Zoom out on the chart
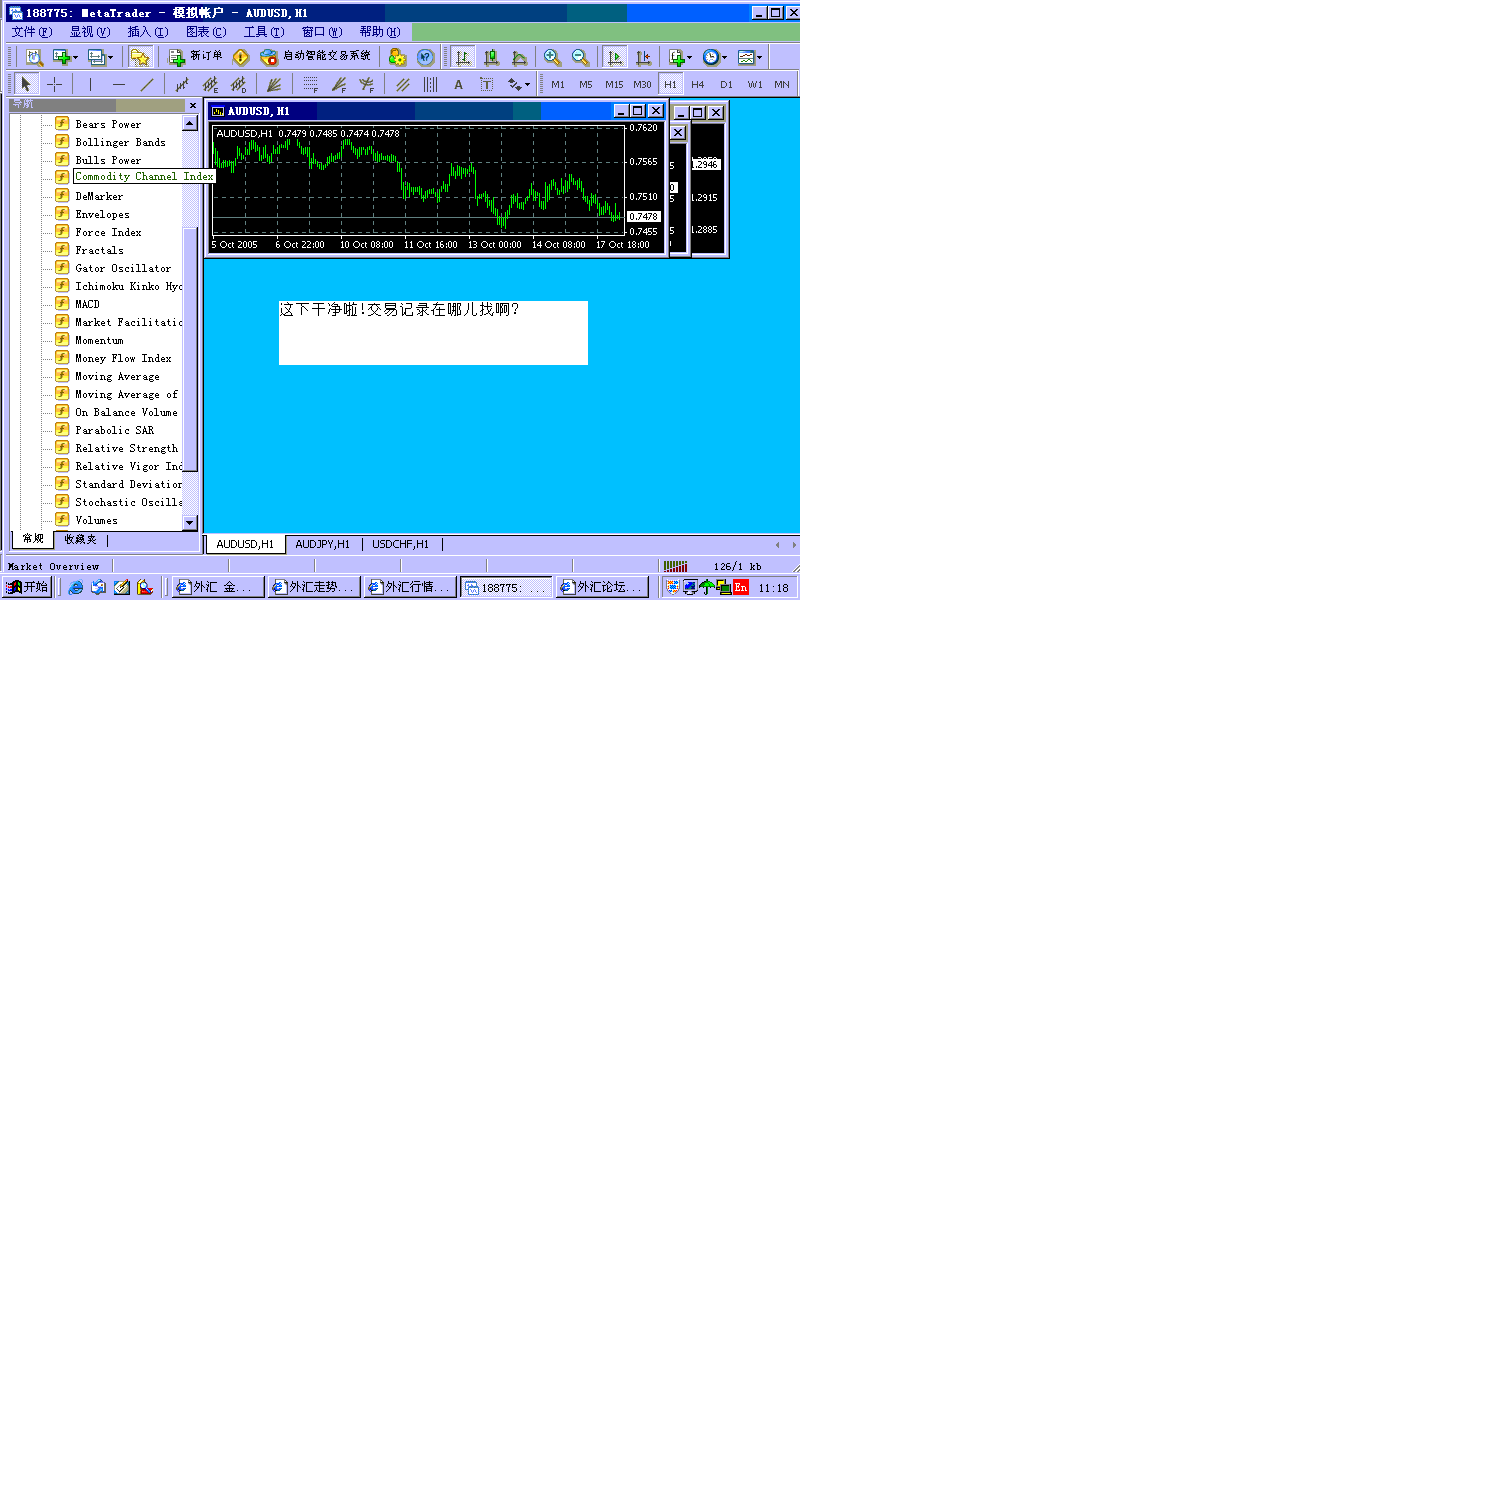 click(580, 57)
